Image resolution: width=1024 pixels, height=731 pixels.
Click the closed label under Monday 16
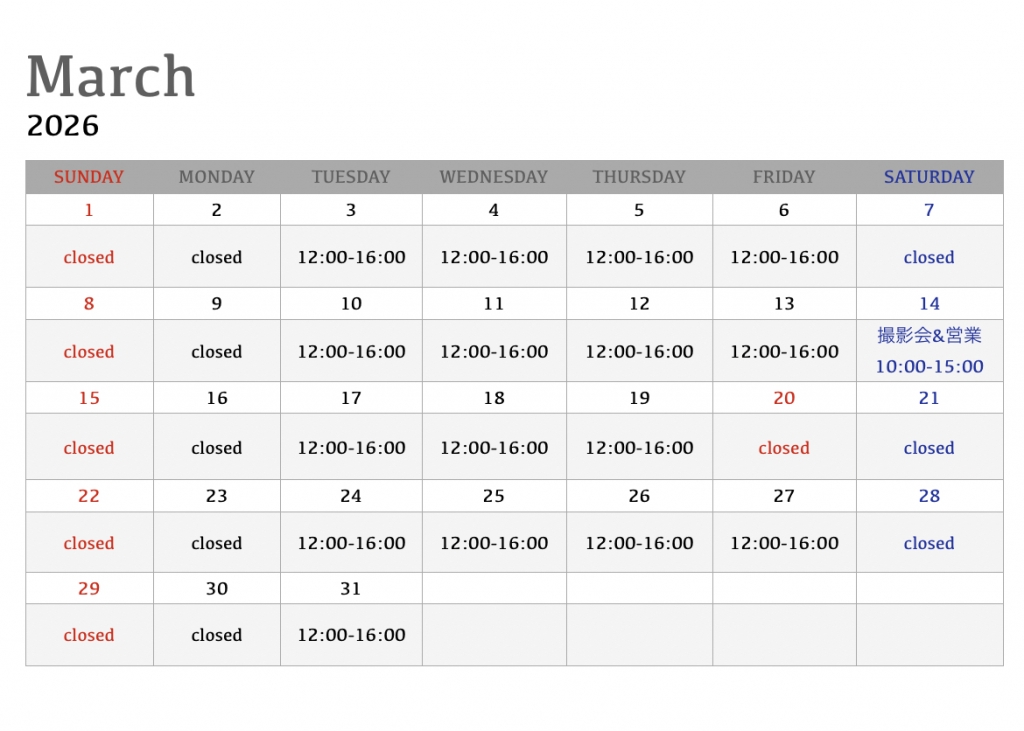point(217,448)
